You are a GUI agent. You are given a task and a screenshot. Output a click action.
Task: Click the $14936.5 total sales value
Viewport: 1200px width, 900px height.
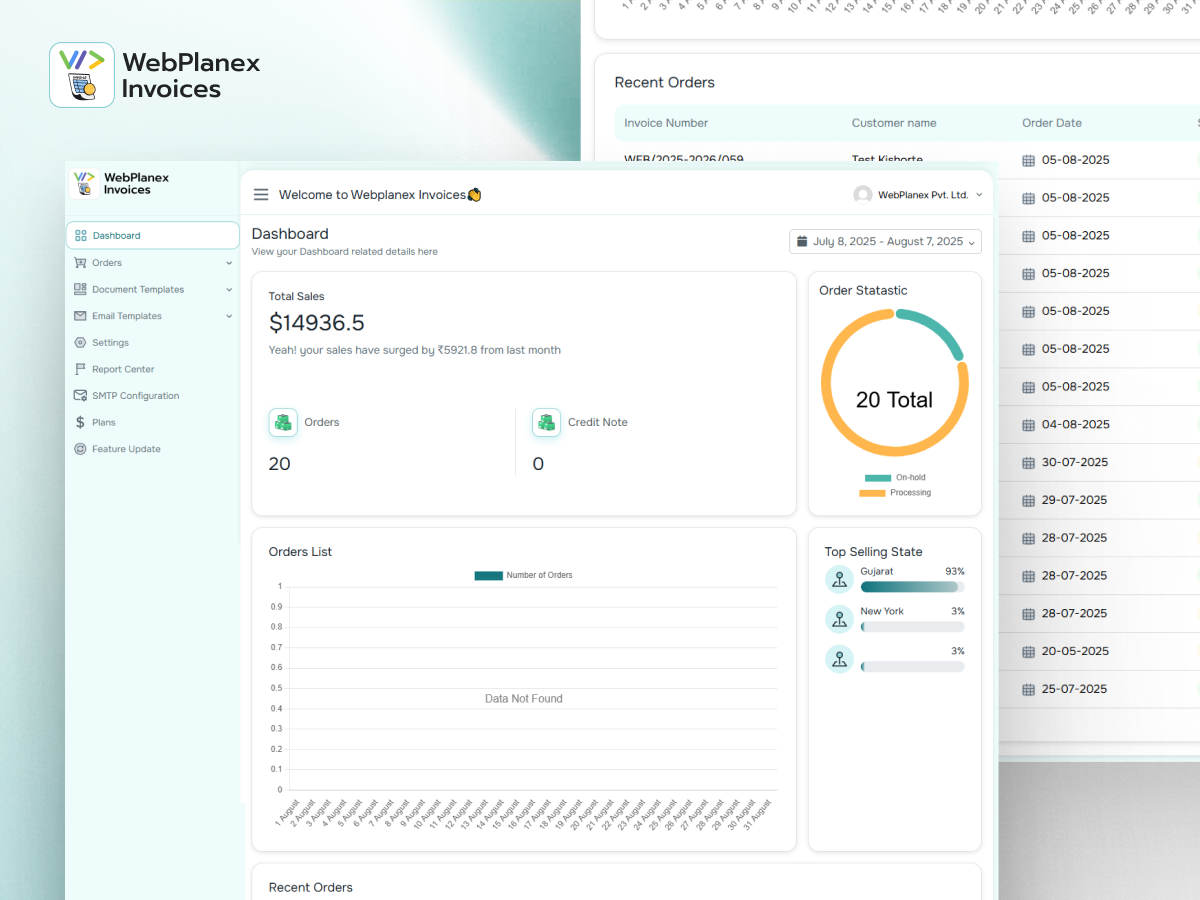(x=317, y=322)
